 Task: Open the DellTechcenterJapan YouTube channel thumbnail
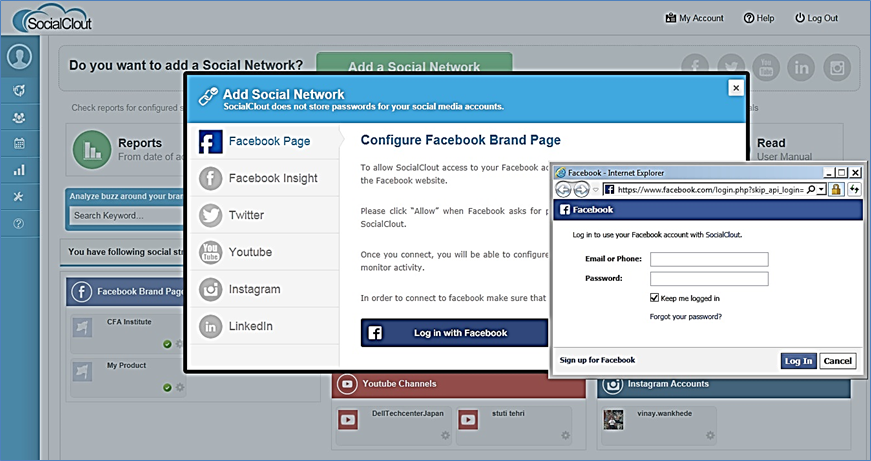[348, 420]
